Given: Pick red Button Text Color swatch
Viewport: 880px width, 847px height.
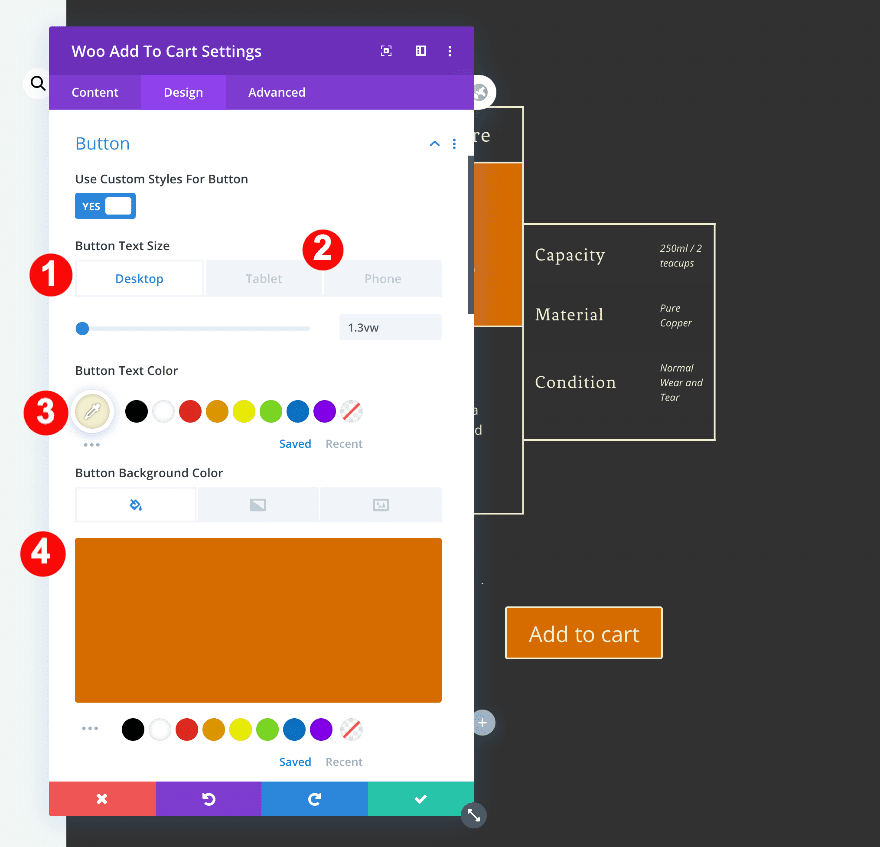Looking at the screenshot, I should 190,411.
